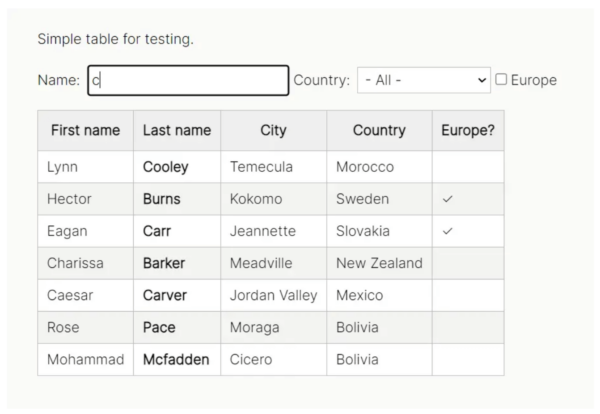Image resolution: width=600 pixels, height=414 pixels.
Task: Select Bolivia in the Mohammad Mcfadden row
Action: click(x=379, y=360)
